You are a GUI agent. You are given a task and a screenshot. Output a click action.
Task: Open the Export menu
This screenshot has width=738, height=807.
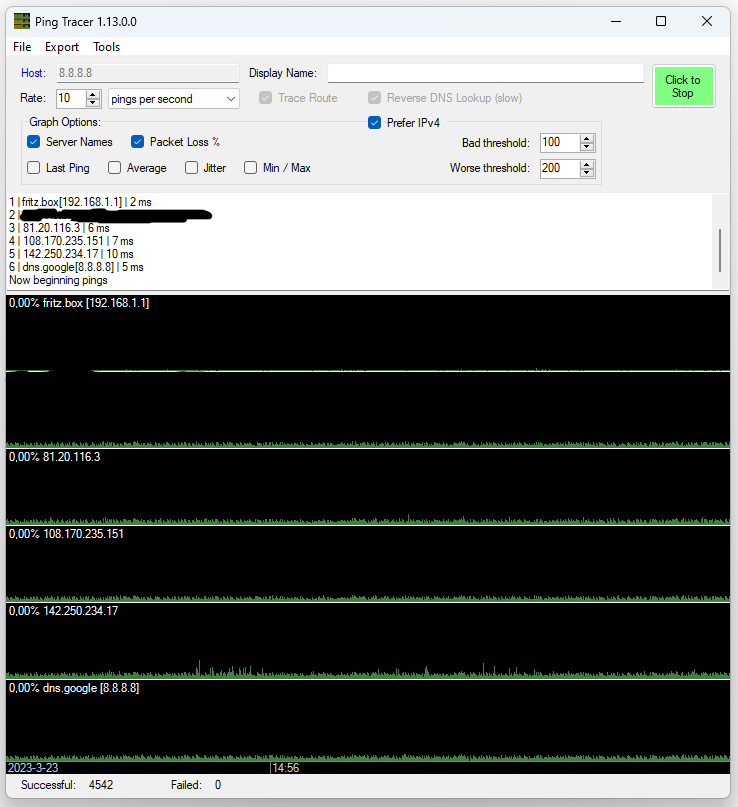pyautogui.click(x=62, y=47)
